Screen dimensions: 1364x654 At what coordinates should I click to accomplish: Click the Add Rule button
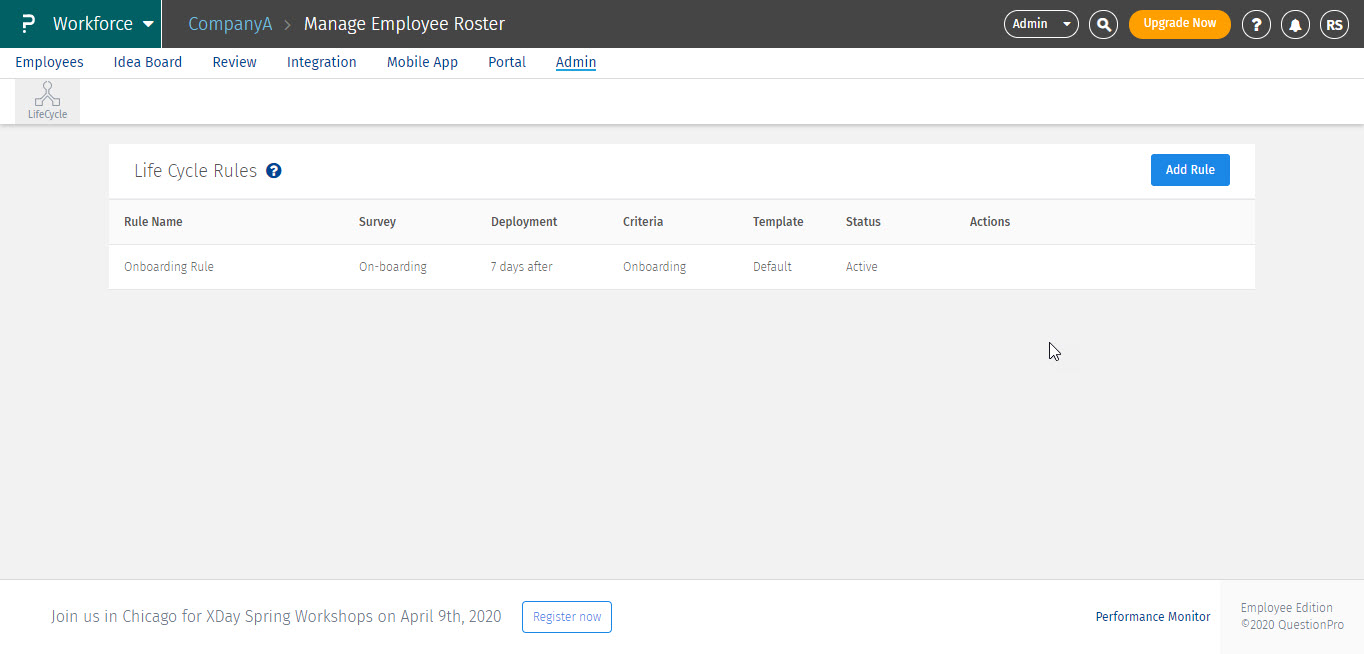pyautogui.click(x=1189, y=170)
